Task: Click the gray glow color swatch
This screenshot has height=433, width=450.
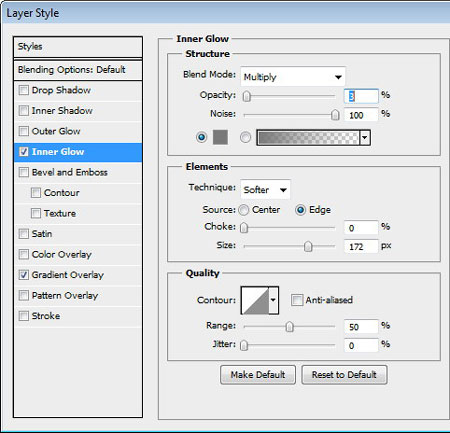Action: pyautogui.click(x=220, y=137)
